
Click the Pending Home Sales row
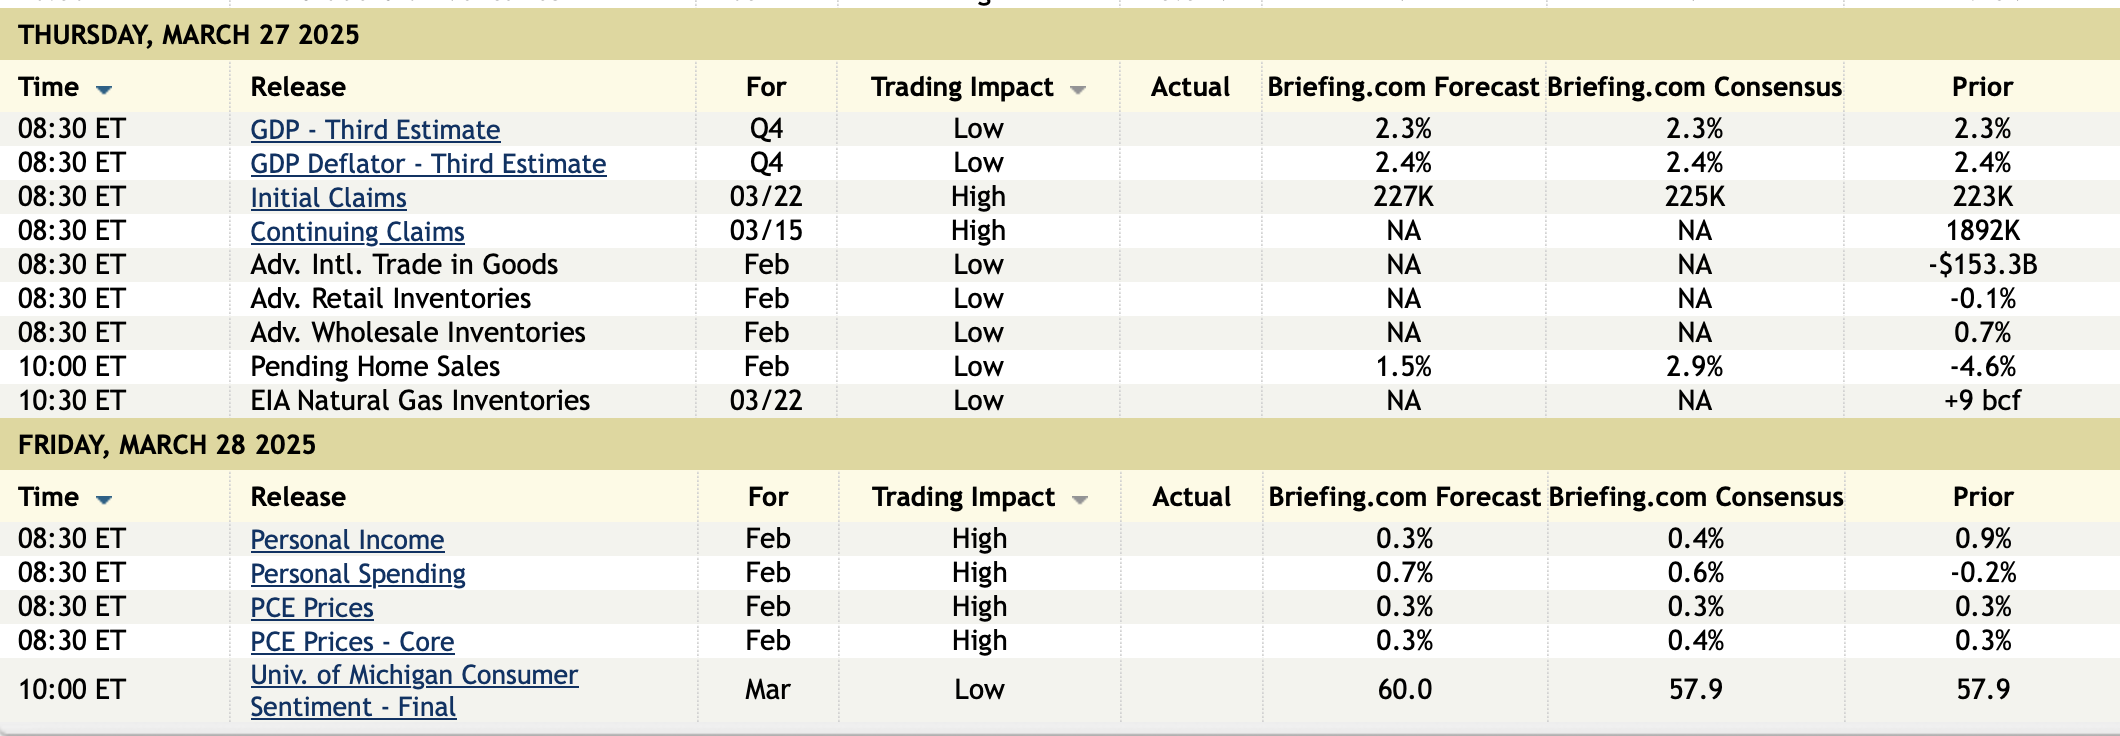pyautogui.click(x=375, y=367)
